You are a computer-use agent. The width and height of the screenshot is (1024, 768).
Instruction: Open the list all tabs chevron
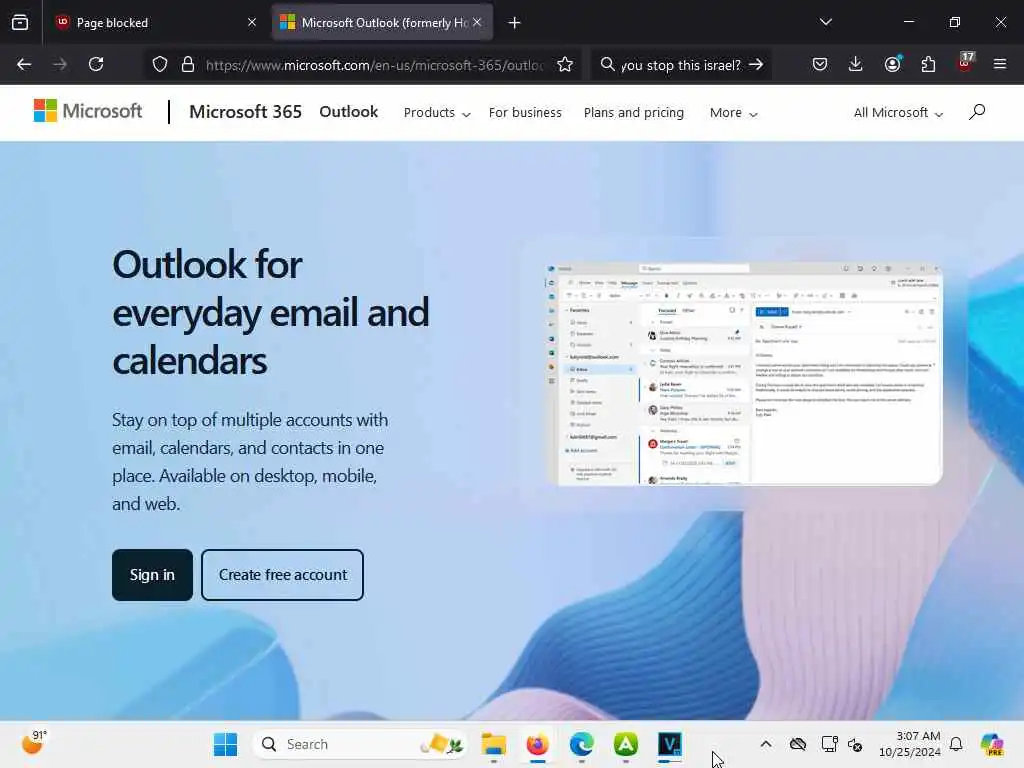(826, 22)
